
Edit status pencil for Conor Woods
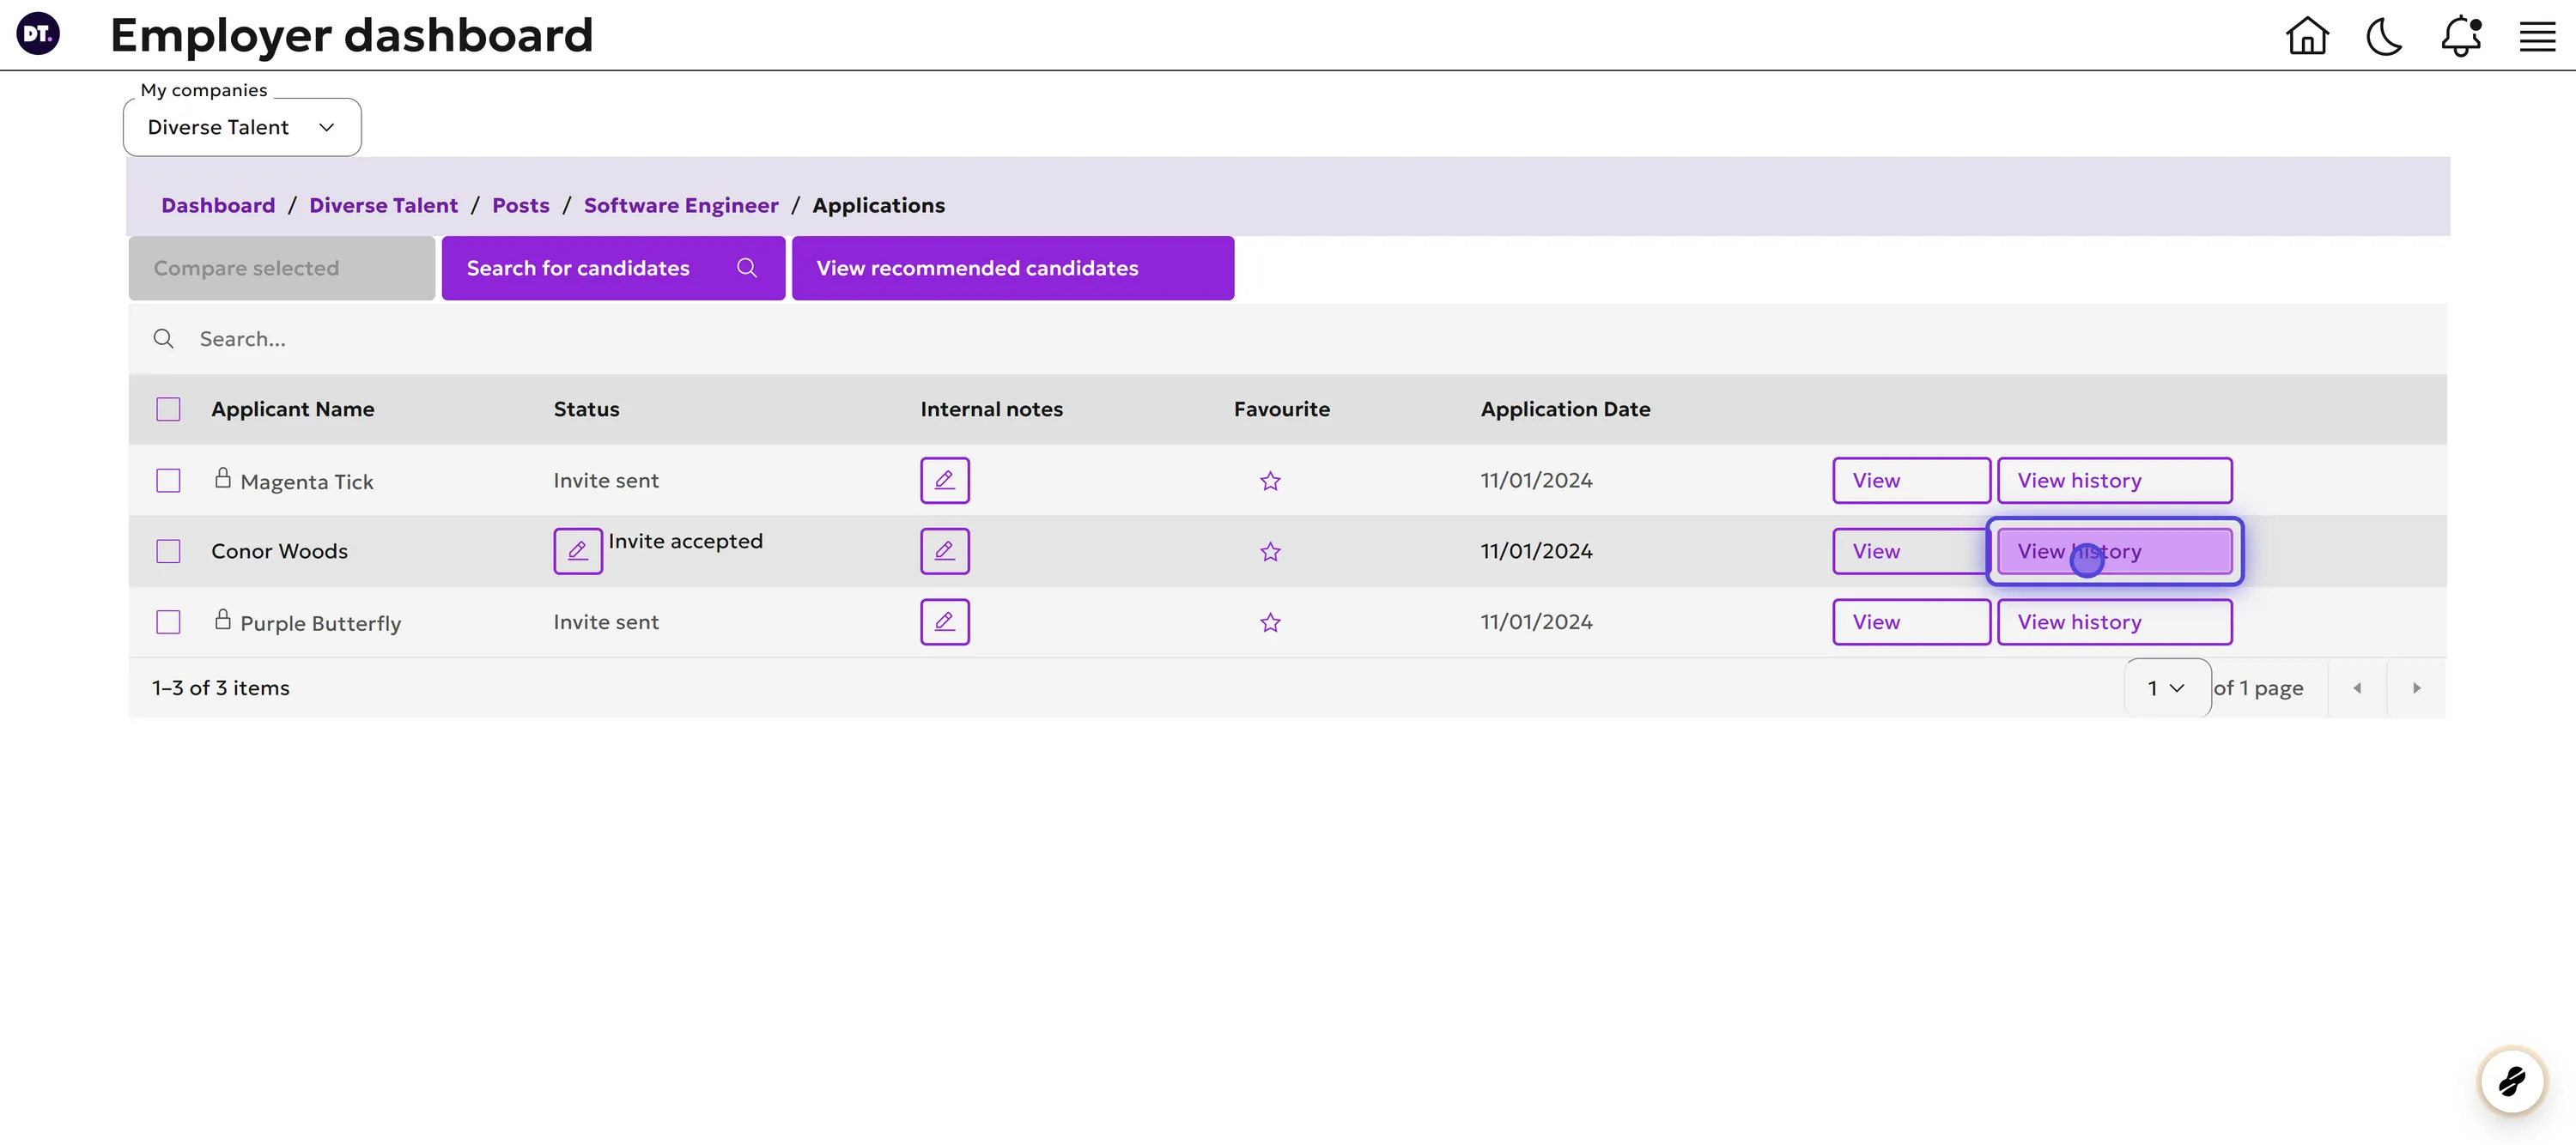click(578, 551)
